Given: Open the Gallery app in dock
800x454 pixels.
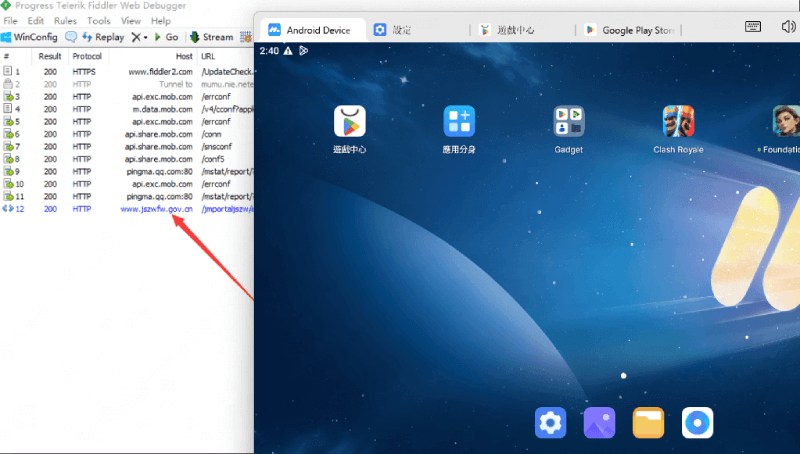Looking at the screenshot, I should [599, 422].
